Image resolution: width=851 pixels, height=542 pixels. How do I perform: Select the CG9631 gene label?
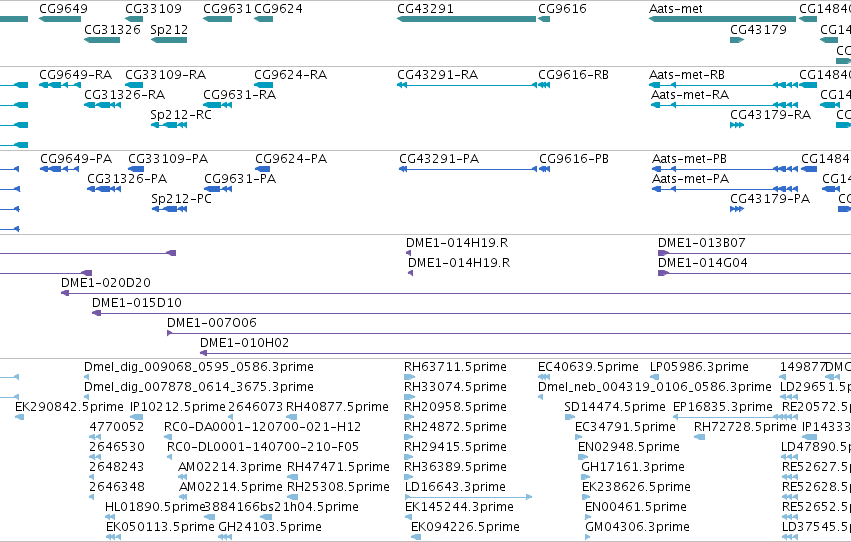pyautogui.click(x=227, y=9)
